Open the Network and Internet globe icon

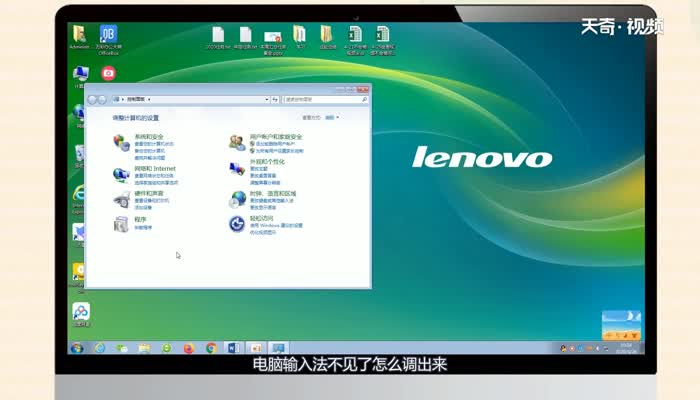[121, 175]
